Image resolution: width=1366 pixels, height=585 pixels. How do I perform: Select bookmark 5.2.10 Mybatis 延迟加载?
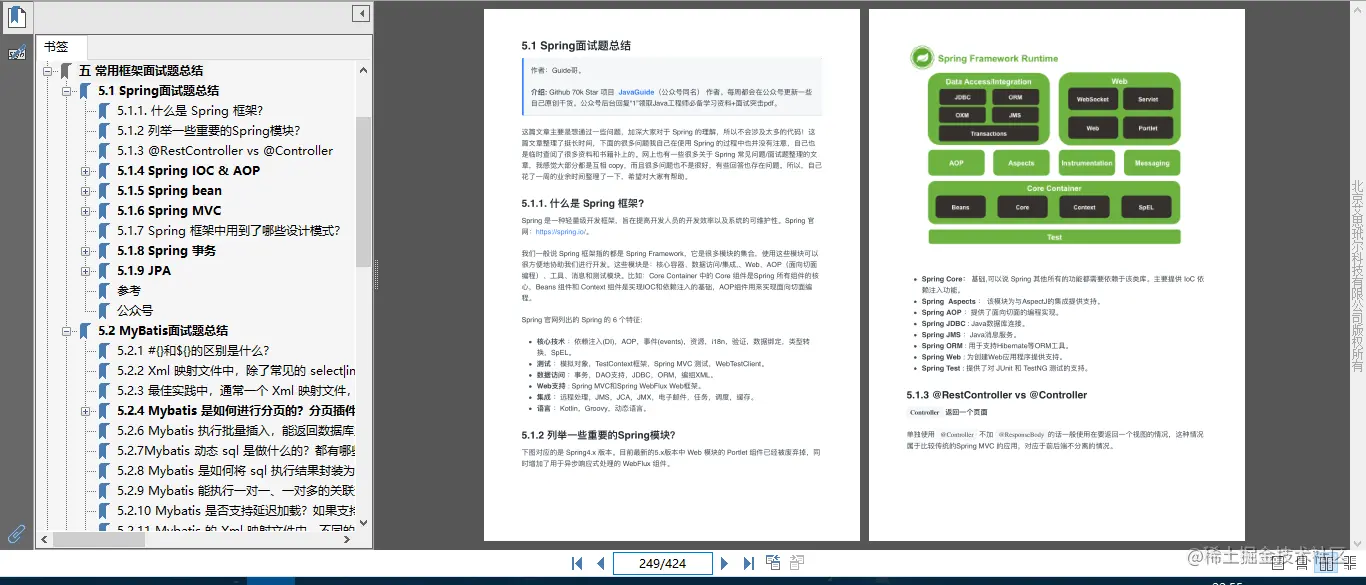[x=235, y=511]
